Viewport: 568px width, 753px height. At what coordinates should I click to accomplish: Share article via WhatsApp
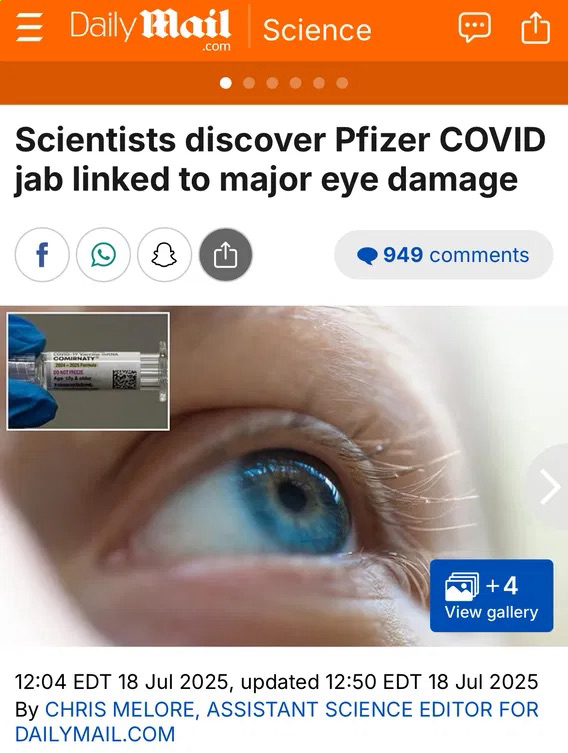(x=103, y=255)
